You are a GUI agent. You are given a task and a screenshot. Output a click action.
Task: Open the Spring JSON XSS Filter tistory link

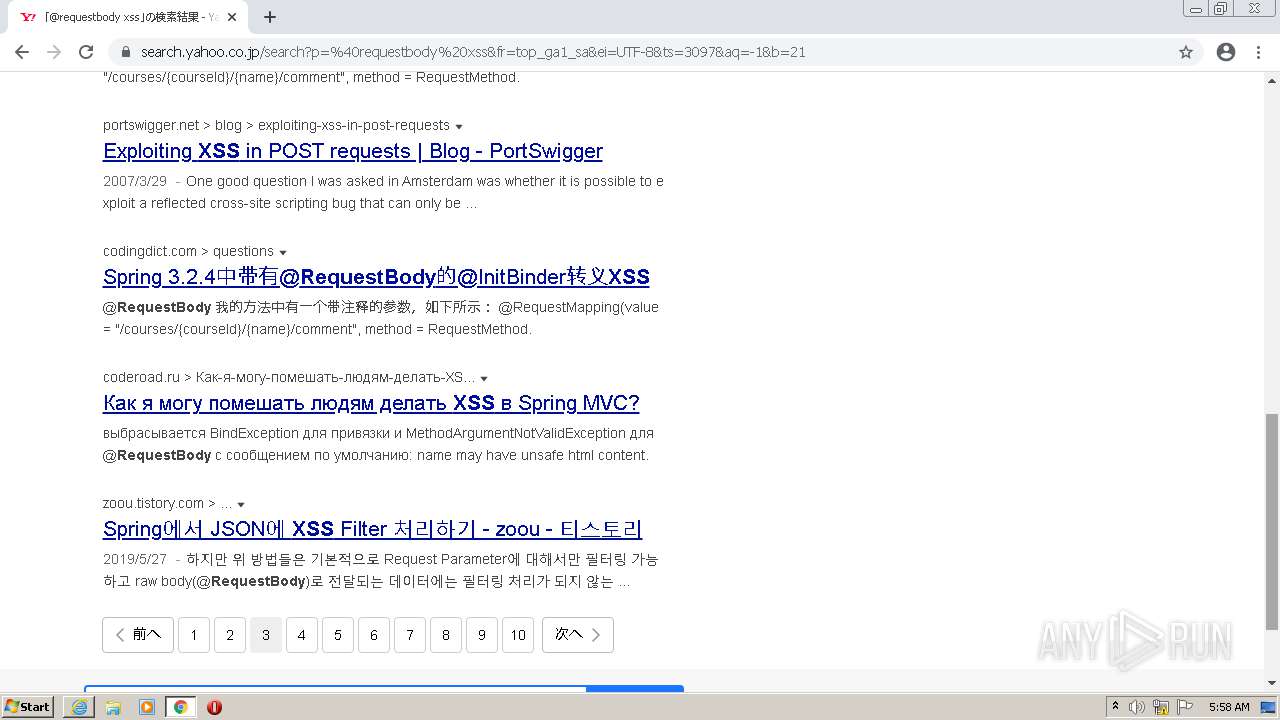click(372, 529)
